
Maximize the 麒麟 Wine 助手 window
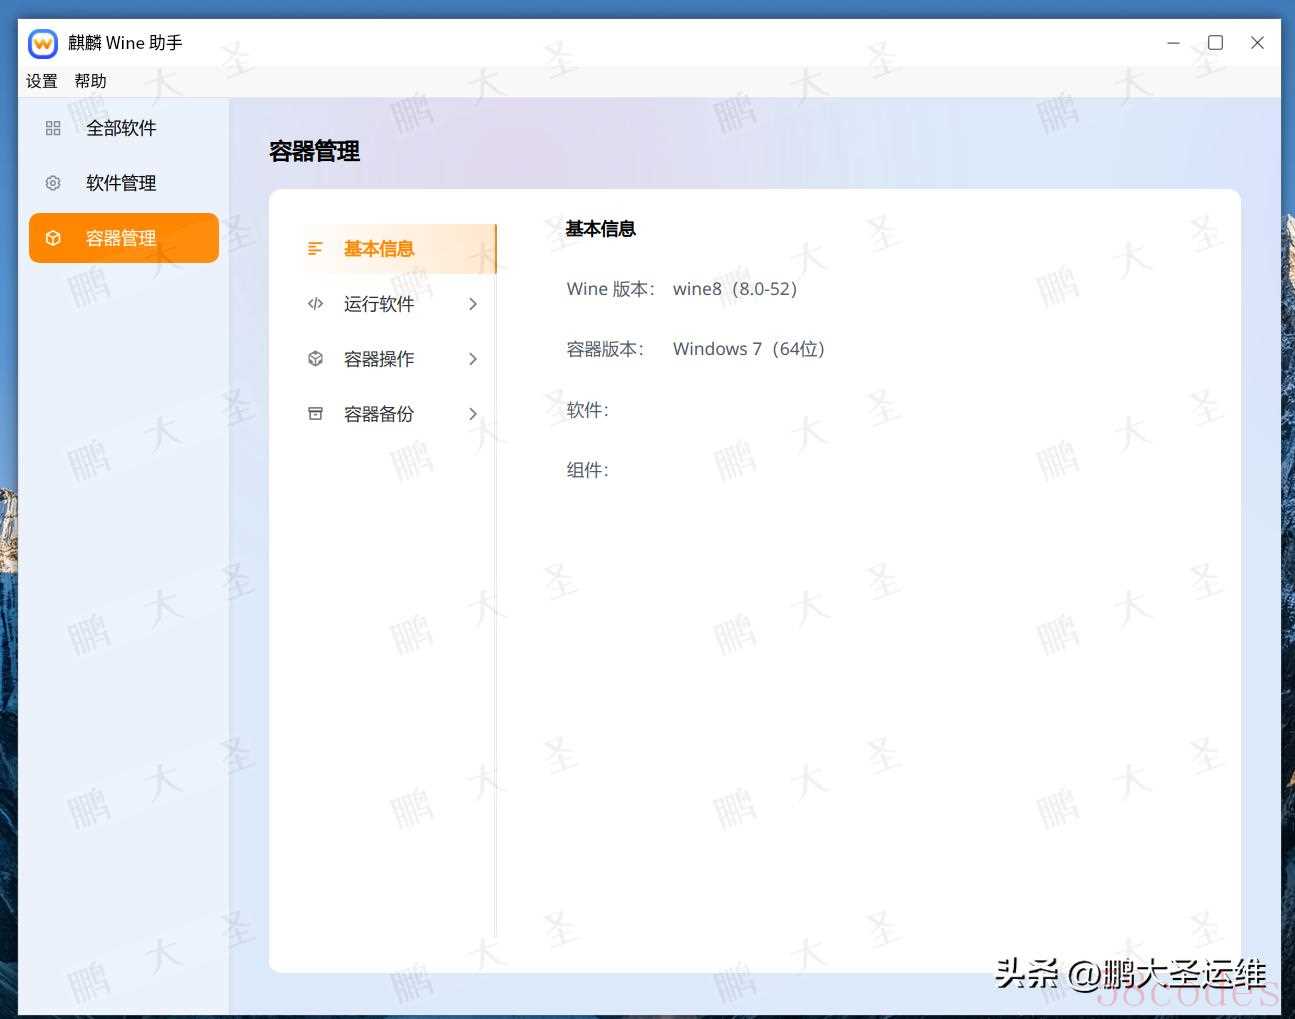1215,43
